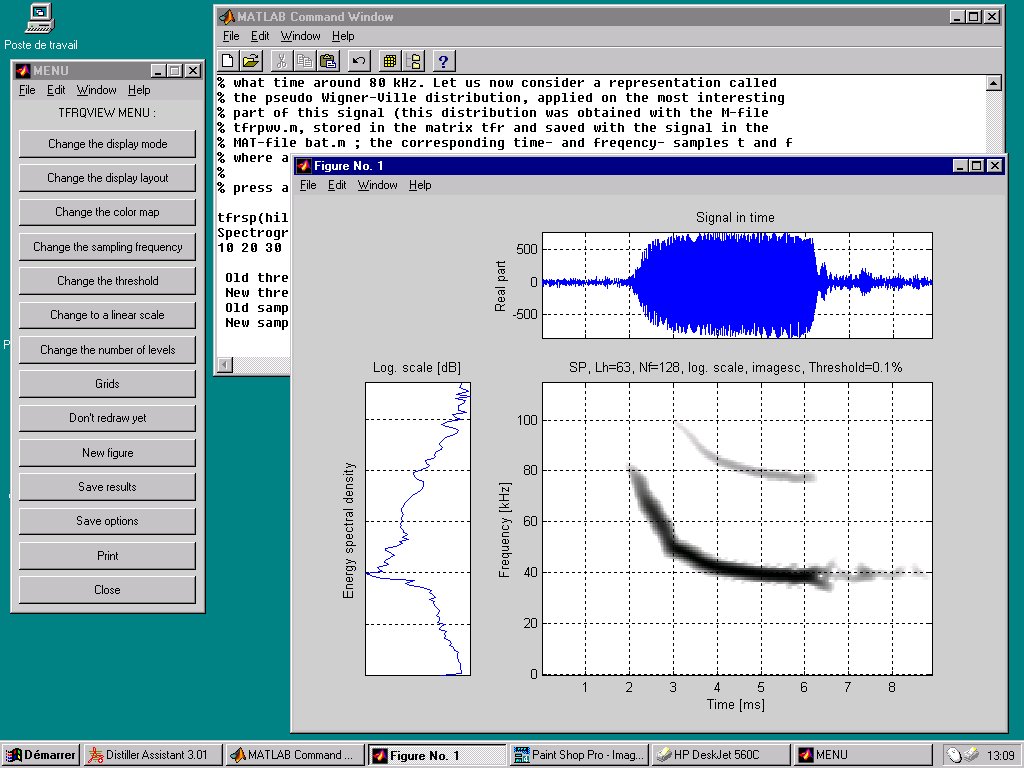The width and height of the screenshot is (1024, 768).
Task: Click 'Log. scale [dB]' plot title
Action: 417,368
